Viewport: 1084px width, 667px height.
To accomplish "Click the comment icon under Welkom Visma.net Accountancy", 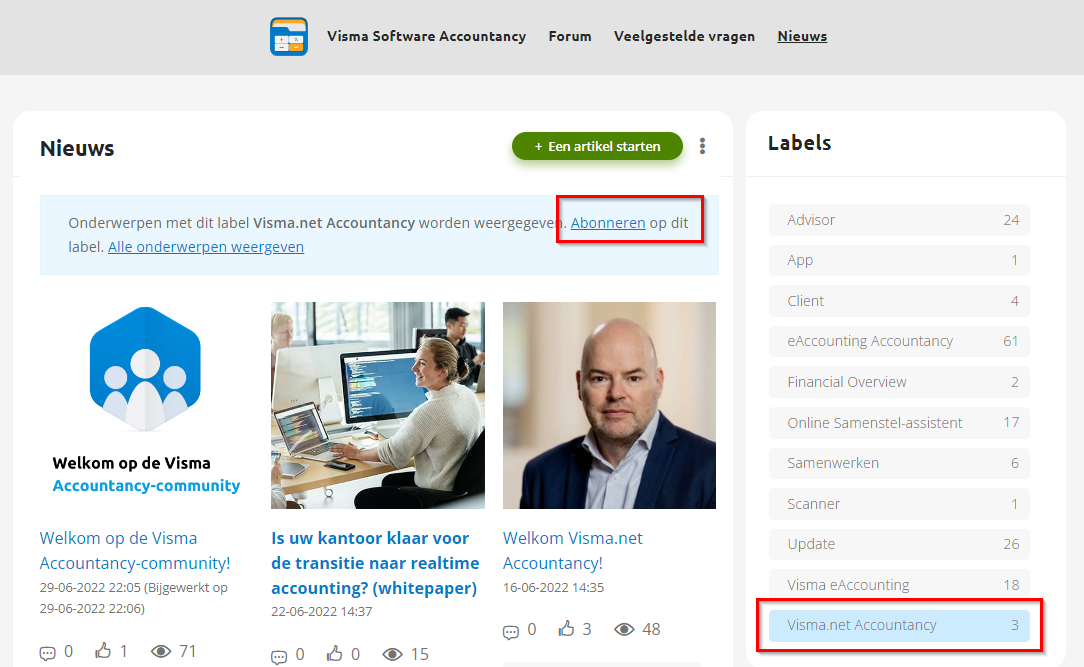I will point(509,628).
